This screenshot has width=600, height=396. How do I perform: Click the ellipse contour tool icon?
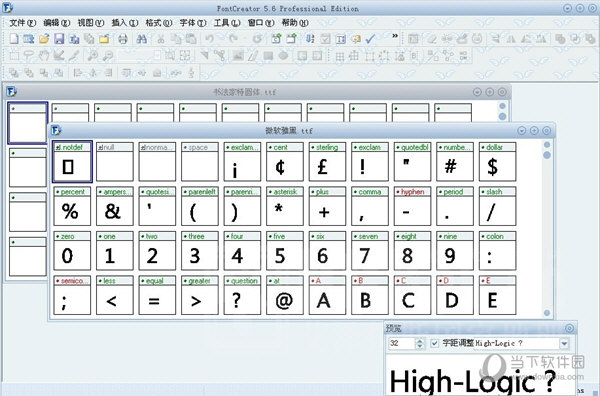283,56
